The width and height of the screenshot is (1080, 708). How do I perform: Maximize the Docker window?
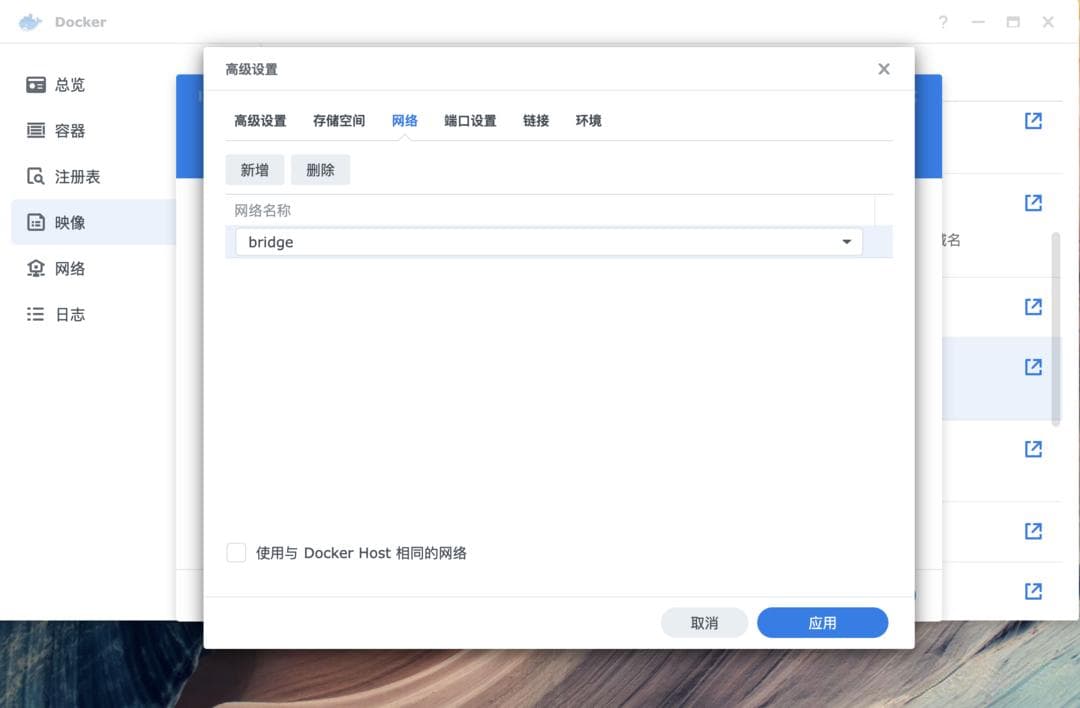(x=1013, y=22)
